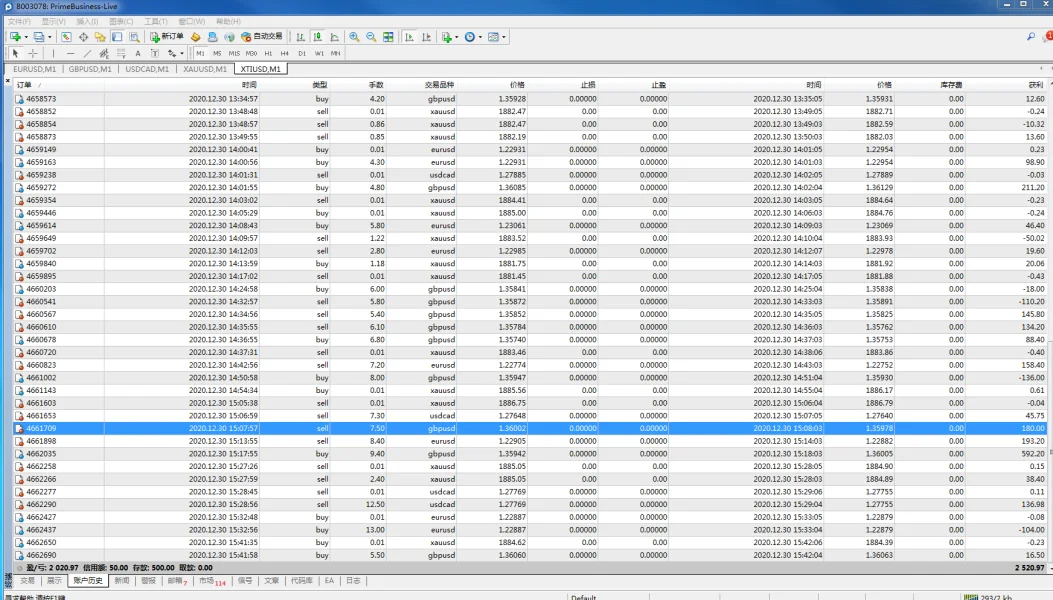Click the zoom out magnifier icon
This screenshot has width=1053, height=600.
tap(371, 37)
